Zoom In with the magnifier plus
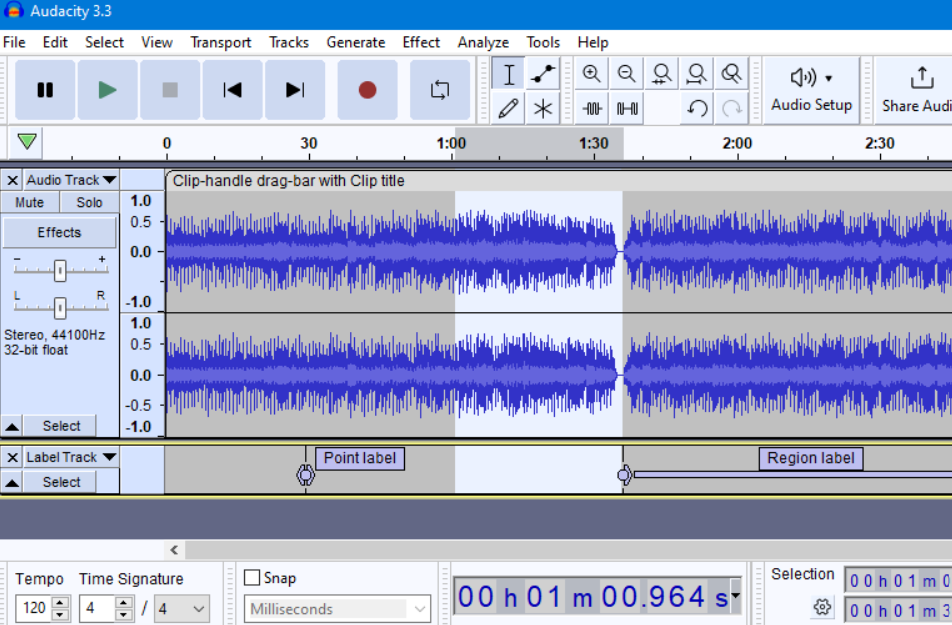 click(592, 74)
